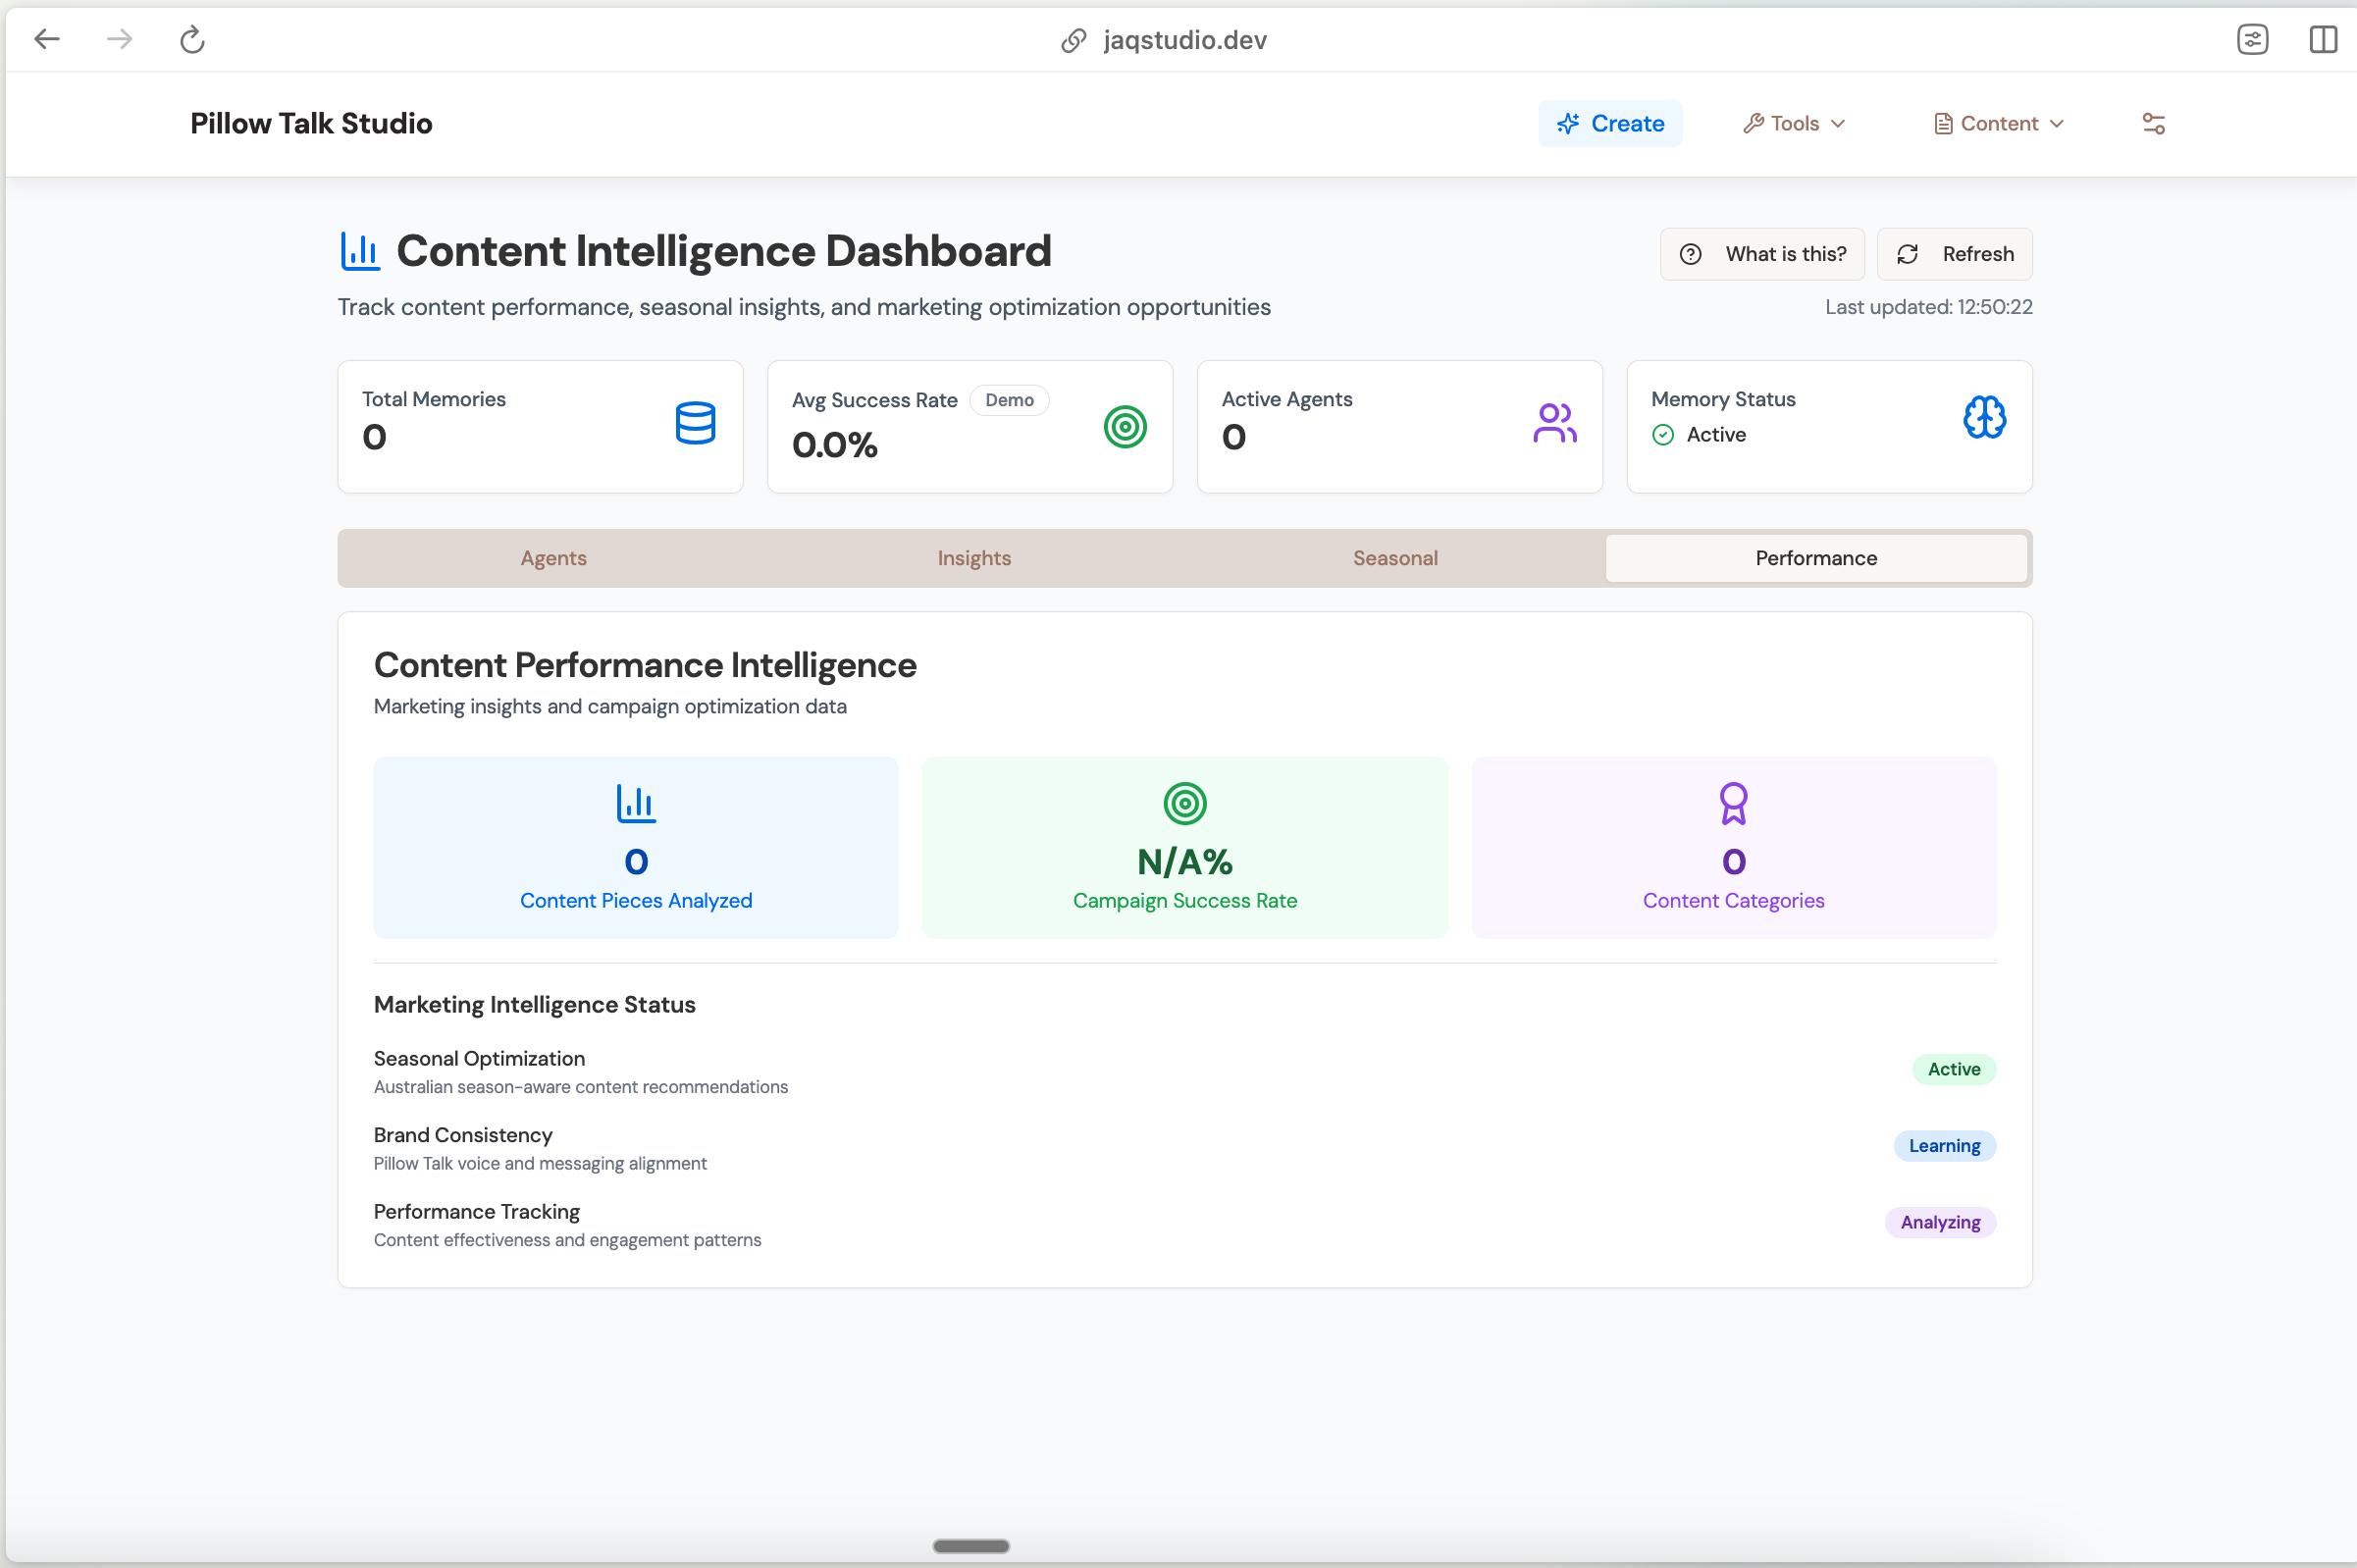Open the Tools dropdown menu

coord(1794,124)
